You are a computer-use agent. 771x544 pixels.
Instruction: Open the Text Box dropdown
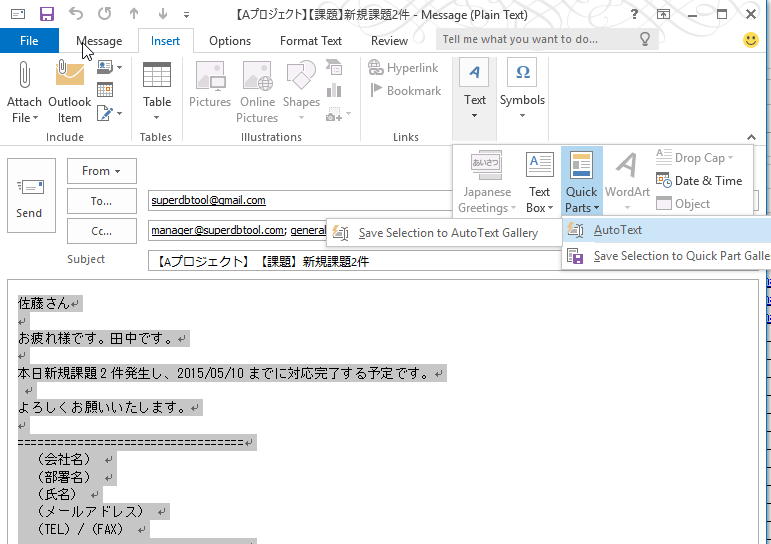pyautogui.click(x=539, y=182)
